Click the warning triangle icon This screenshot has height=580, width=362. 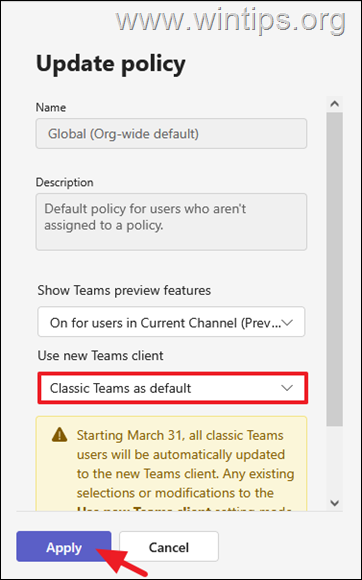[x=60, y=436]
